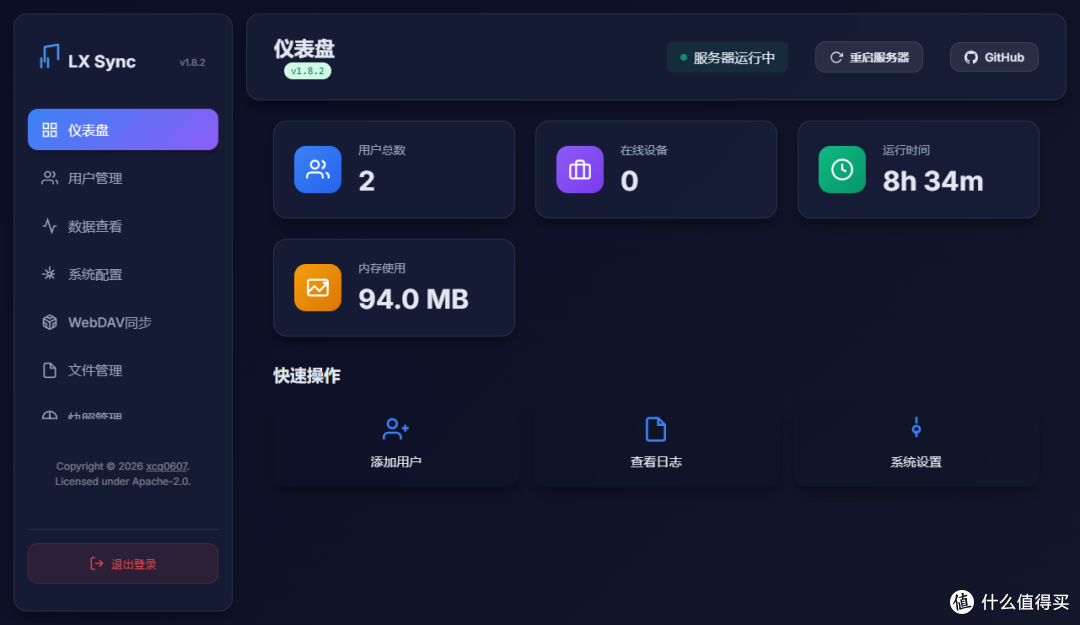Click the GitHub octocat icon
Viewport: 1080px width, 625px height.
pyautogui.click(x=970, y=57)
